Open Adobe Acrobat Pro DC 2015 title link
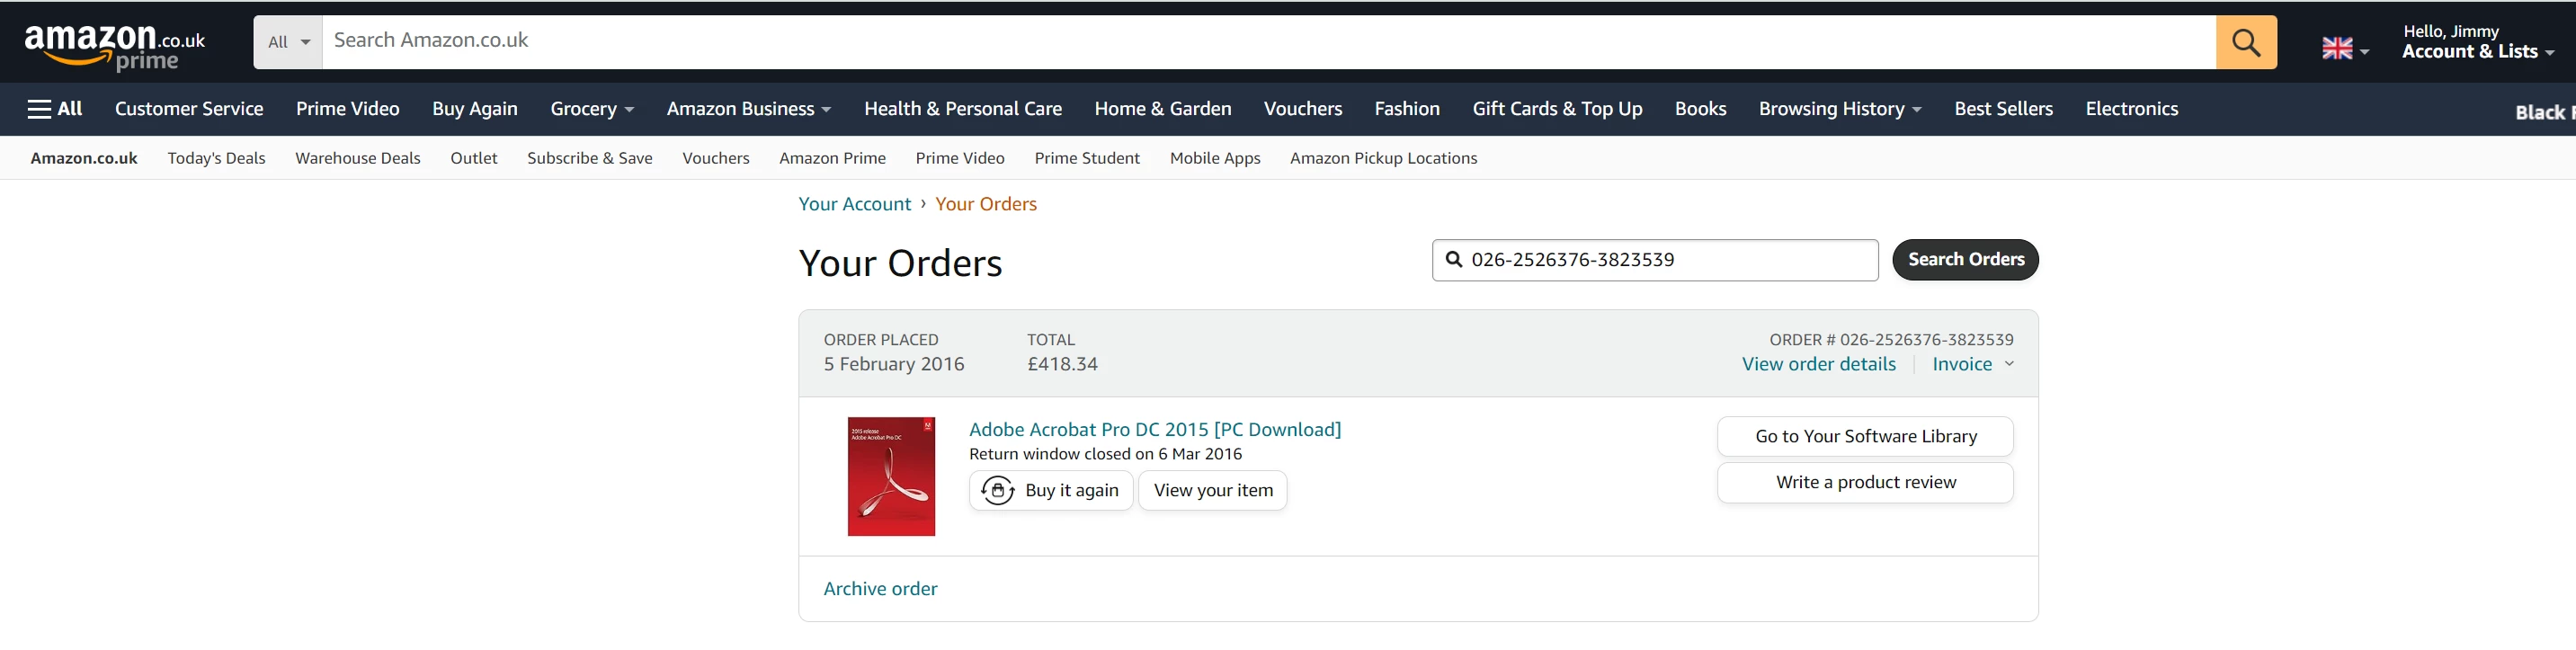Viewport: 2576px width, 650px height. tap(1155, 429)
